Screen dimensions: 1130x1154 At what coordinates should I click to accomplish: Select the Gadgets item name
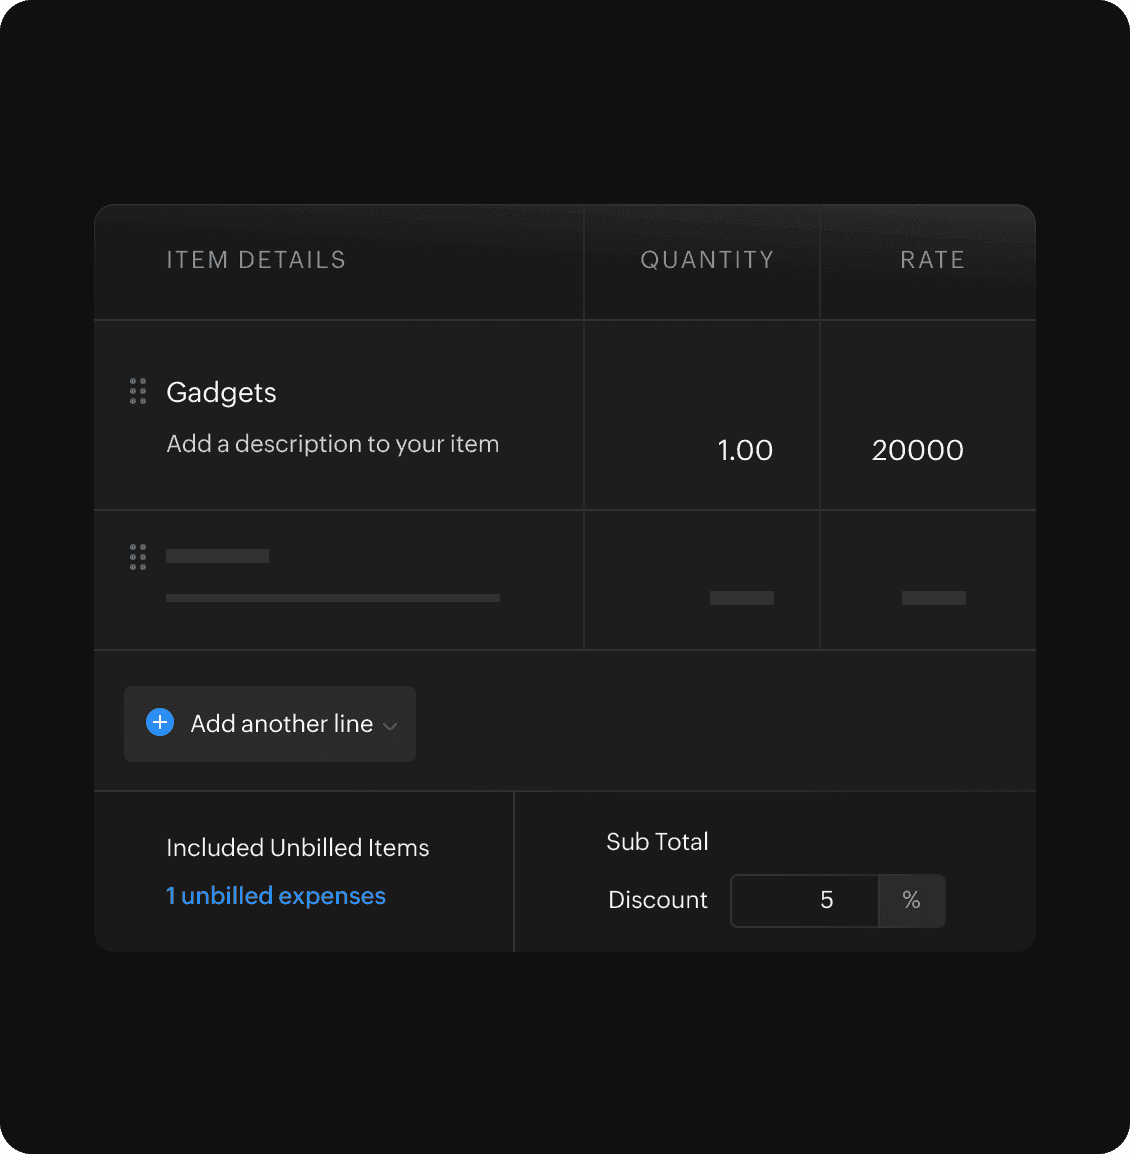coord(221,392)
